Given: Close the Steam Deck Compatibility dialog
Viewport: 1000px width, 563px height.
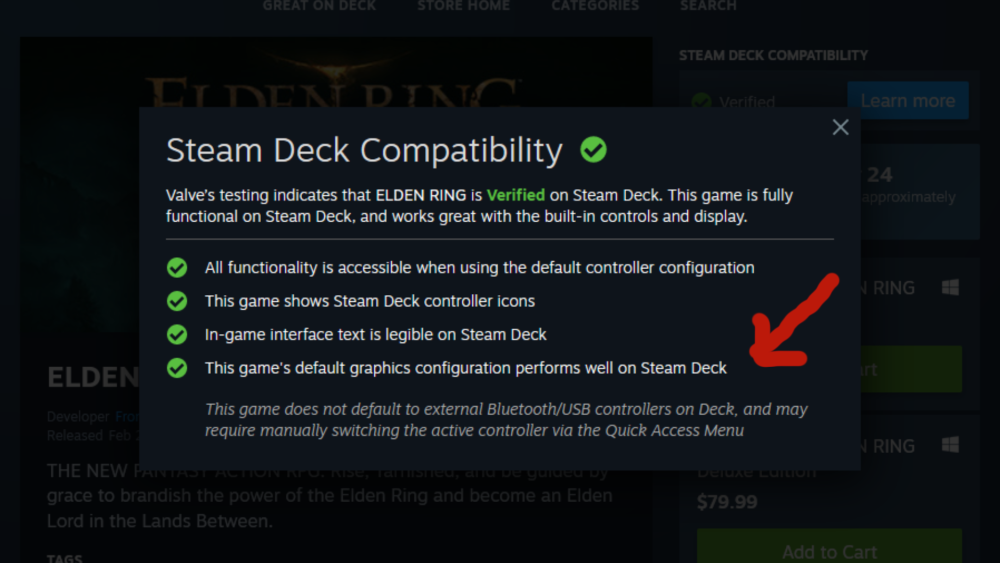Looking at the screenshot, I should pyautogui.click(x=840, y=127).
